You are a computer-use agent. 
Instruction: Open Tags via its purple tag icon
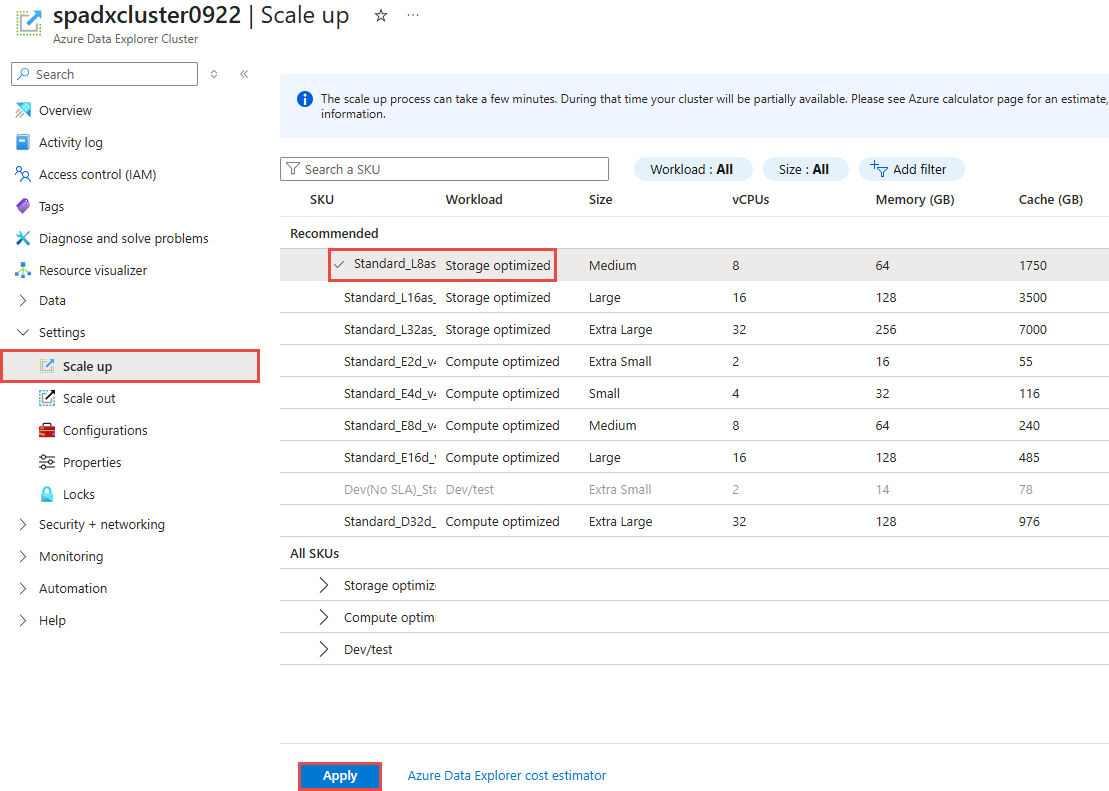[23, 206]
